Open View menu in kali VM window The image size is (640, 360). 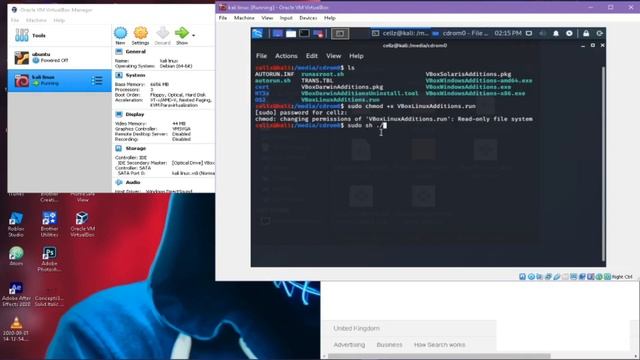[267, 18]
